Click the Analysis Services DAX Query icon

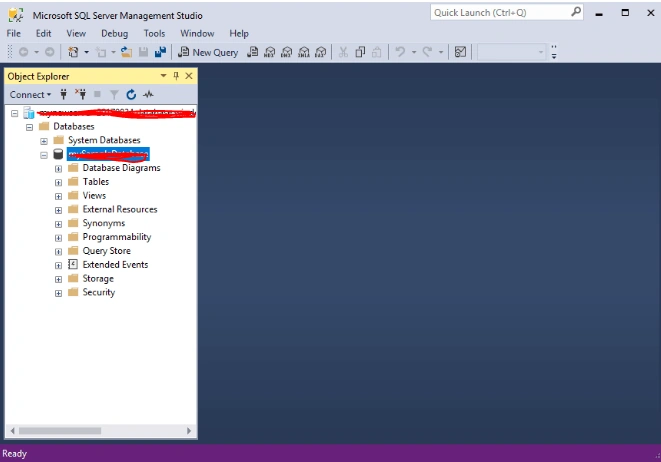tap(321, 52)
